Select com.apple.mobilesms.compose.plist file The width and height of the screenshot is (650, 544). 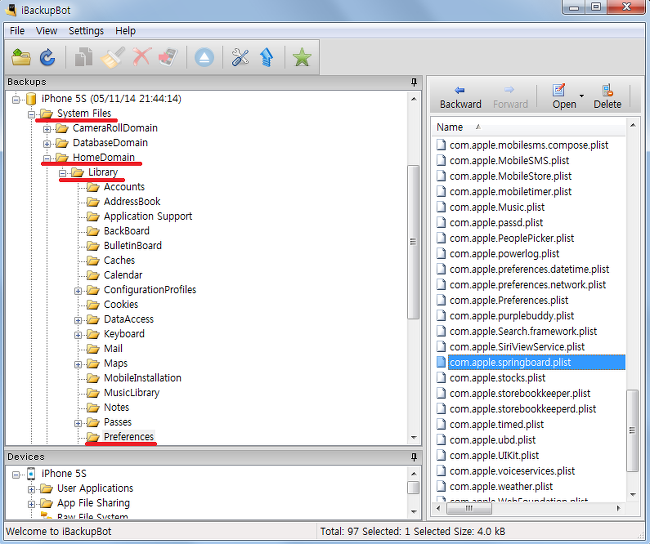(x=529, y=145)
